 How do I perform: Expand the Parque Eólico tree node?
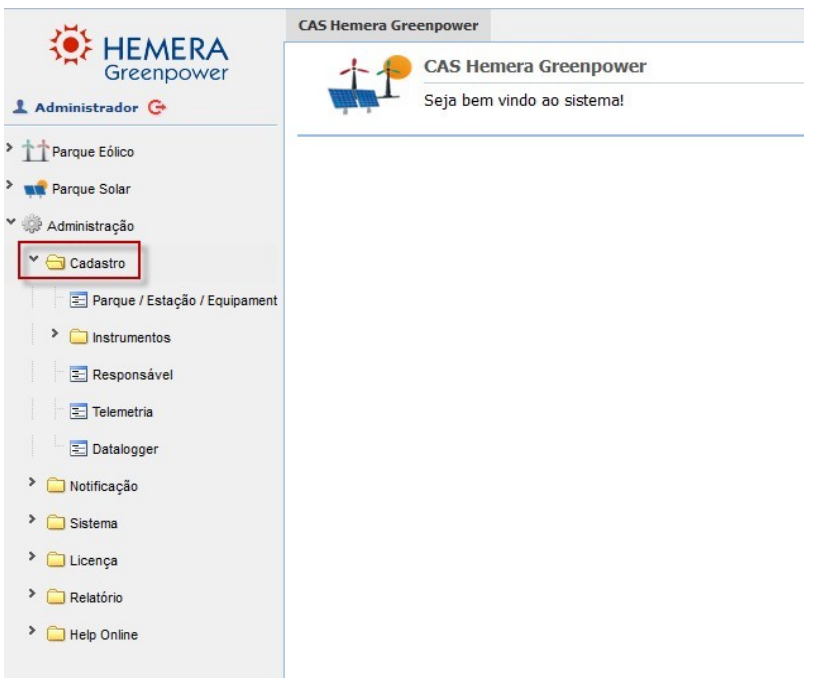point(10,150)
